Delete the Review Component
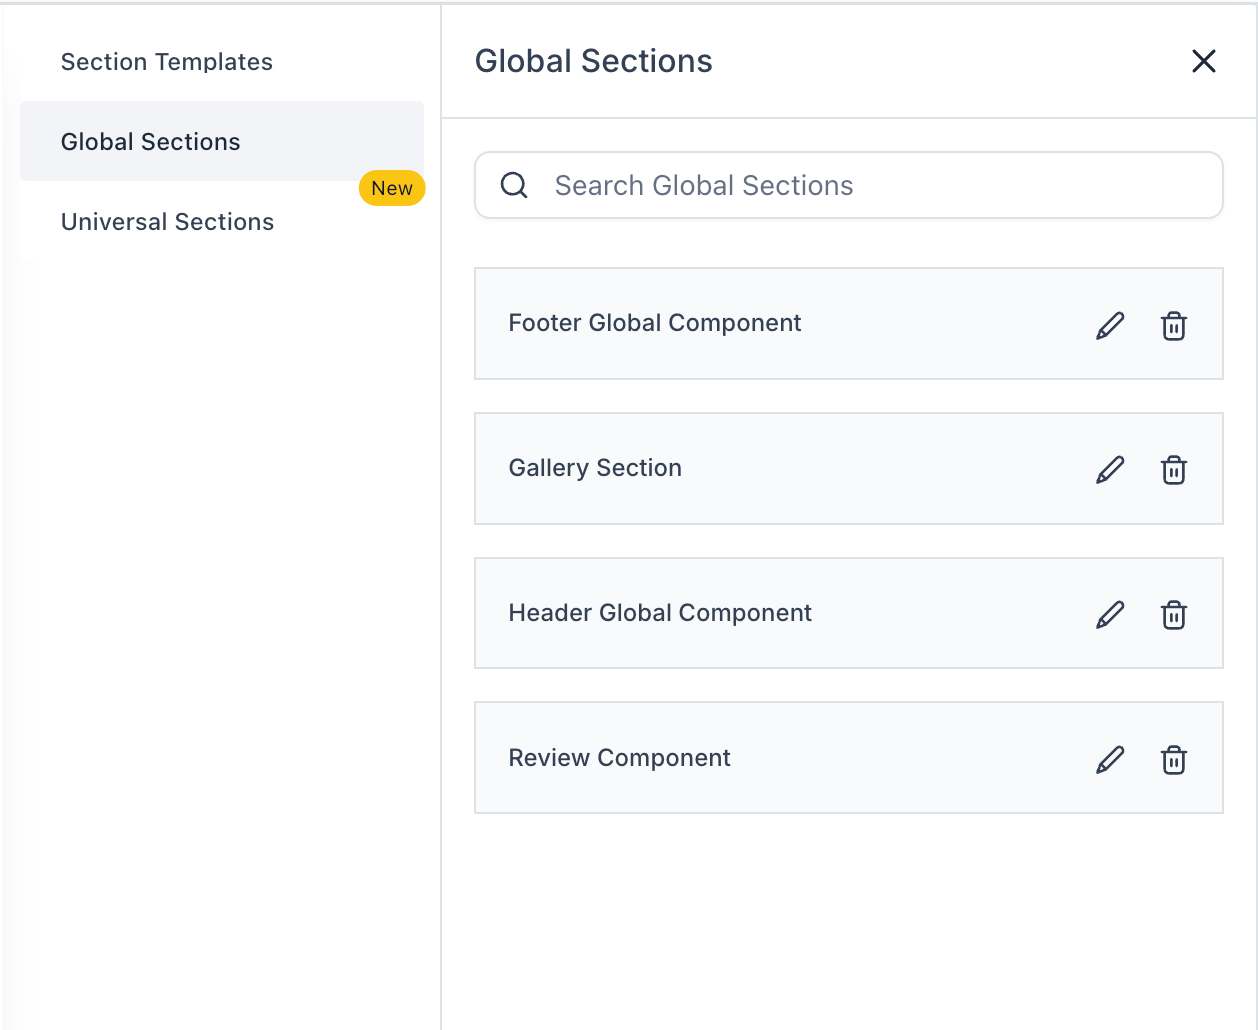This screenshot has width=1258, height=1030. coord(1173,760)
